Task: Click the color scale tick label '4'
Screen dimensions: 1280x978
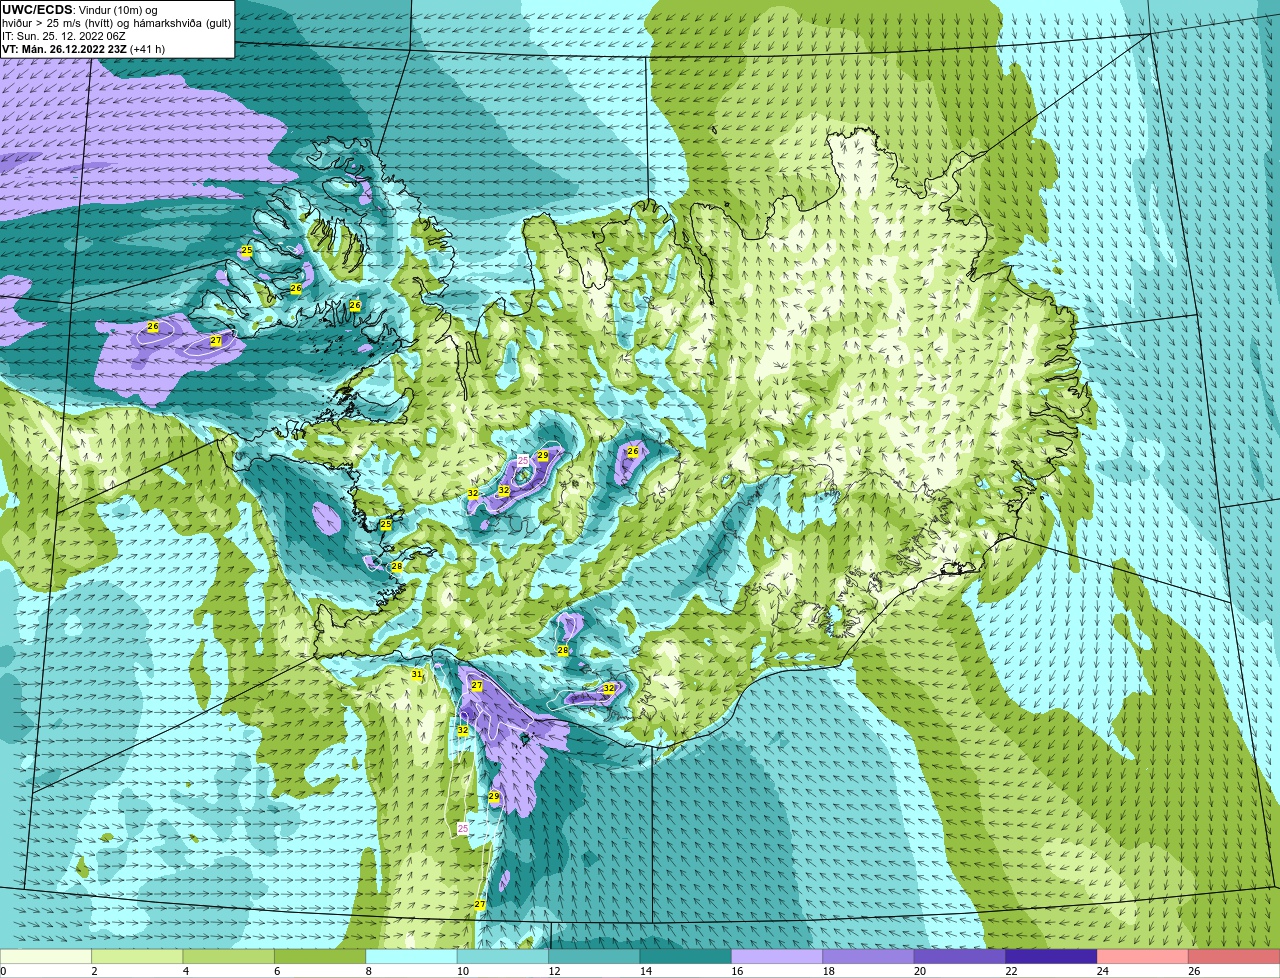Action: (x=186, y=971)
